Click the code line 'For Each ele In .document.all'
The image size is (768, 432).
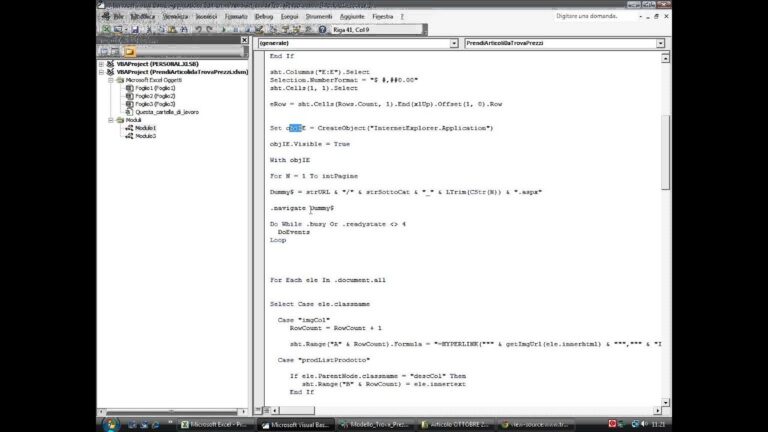(x=328, y=280)
